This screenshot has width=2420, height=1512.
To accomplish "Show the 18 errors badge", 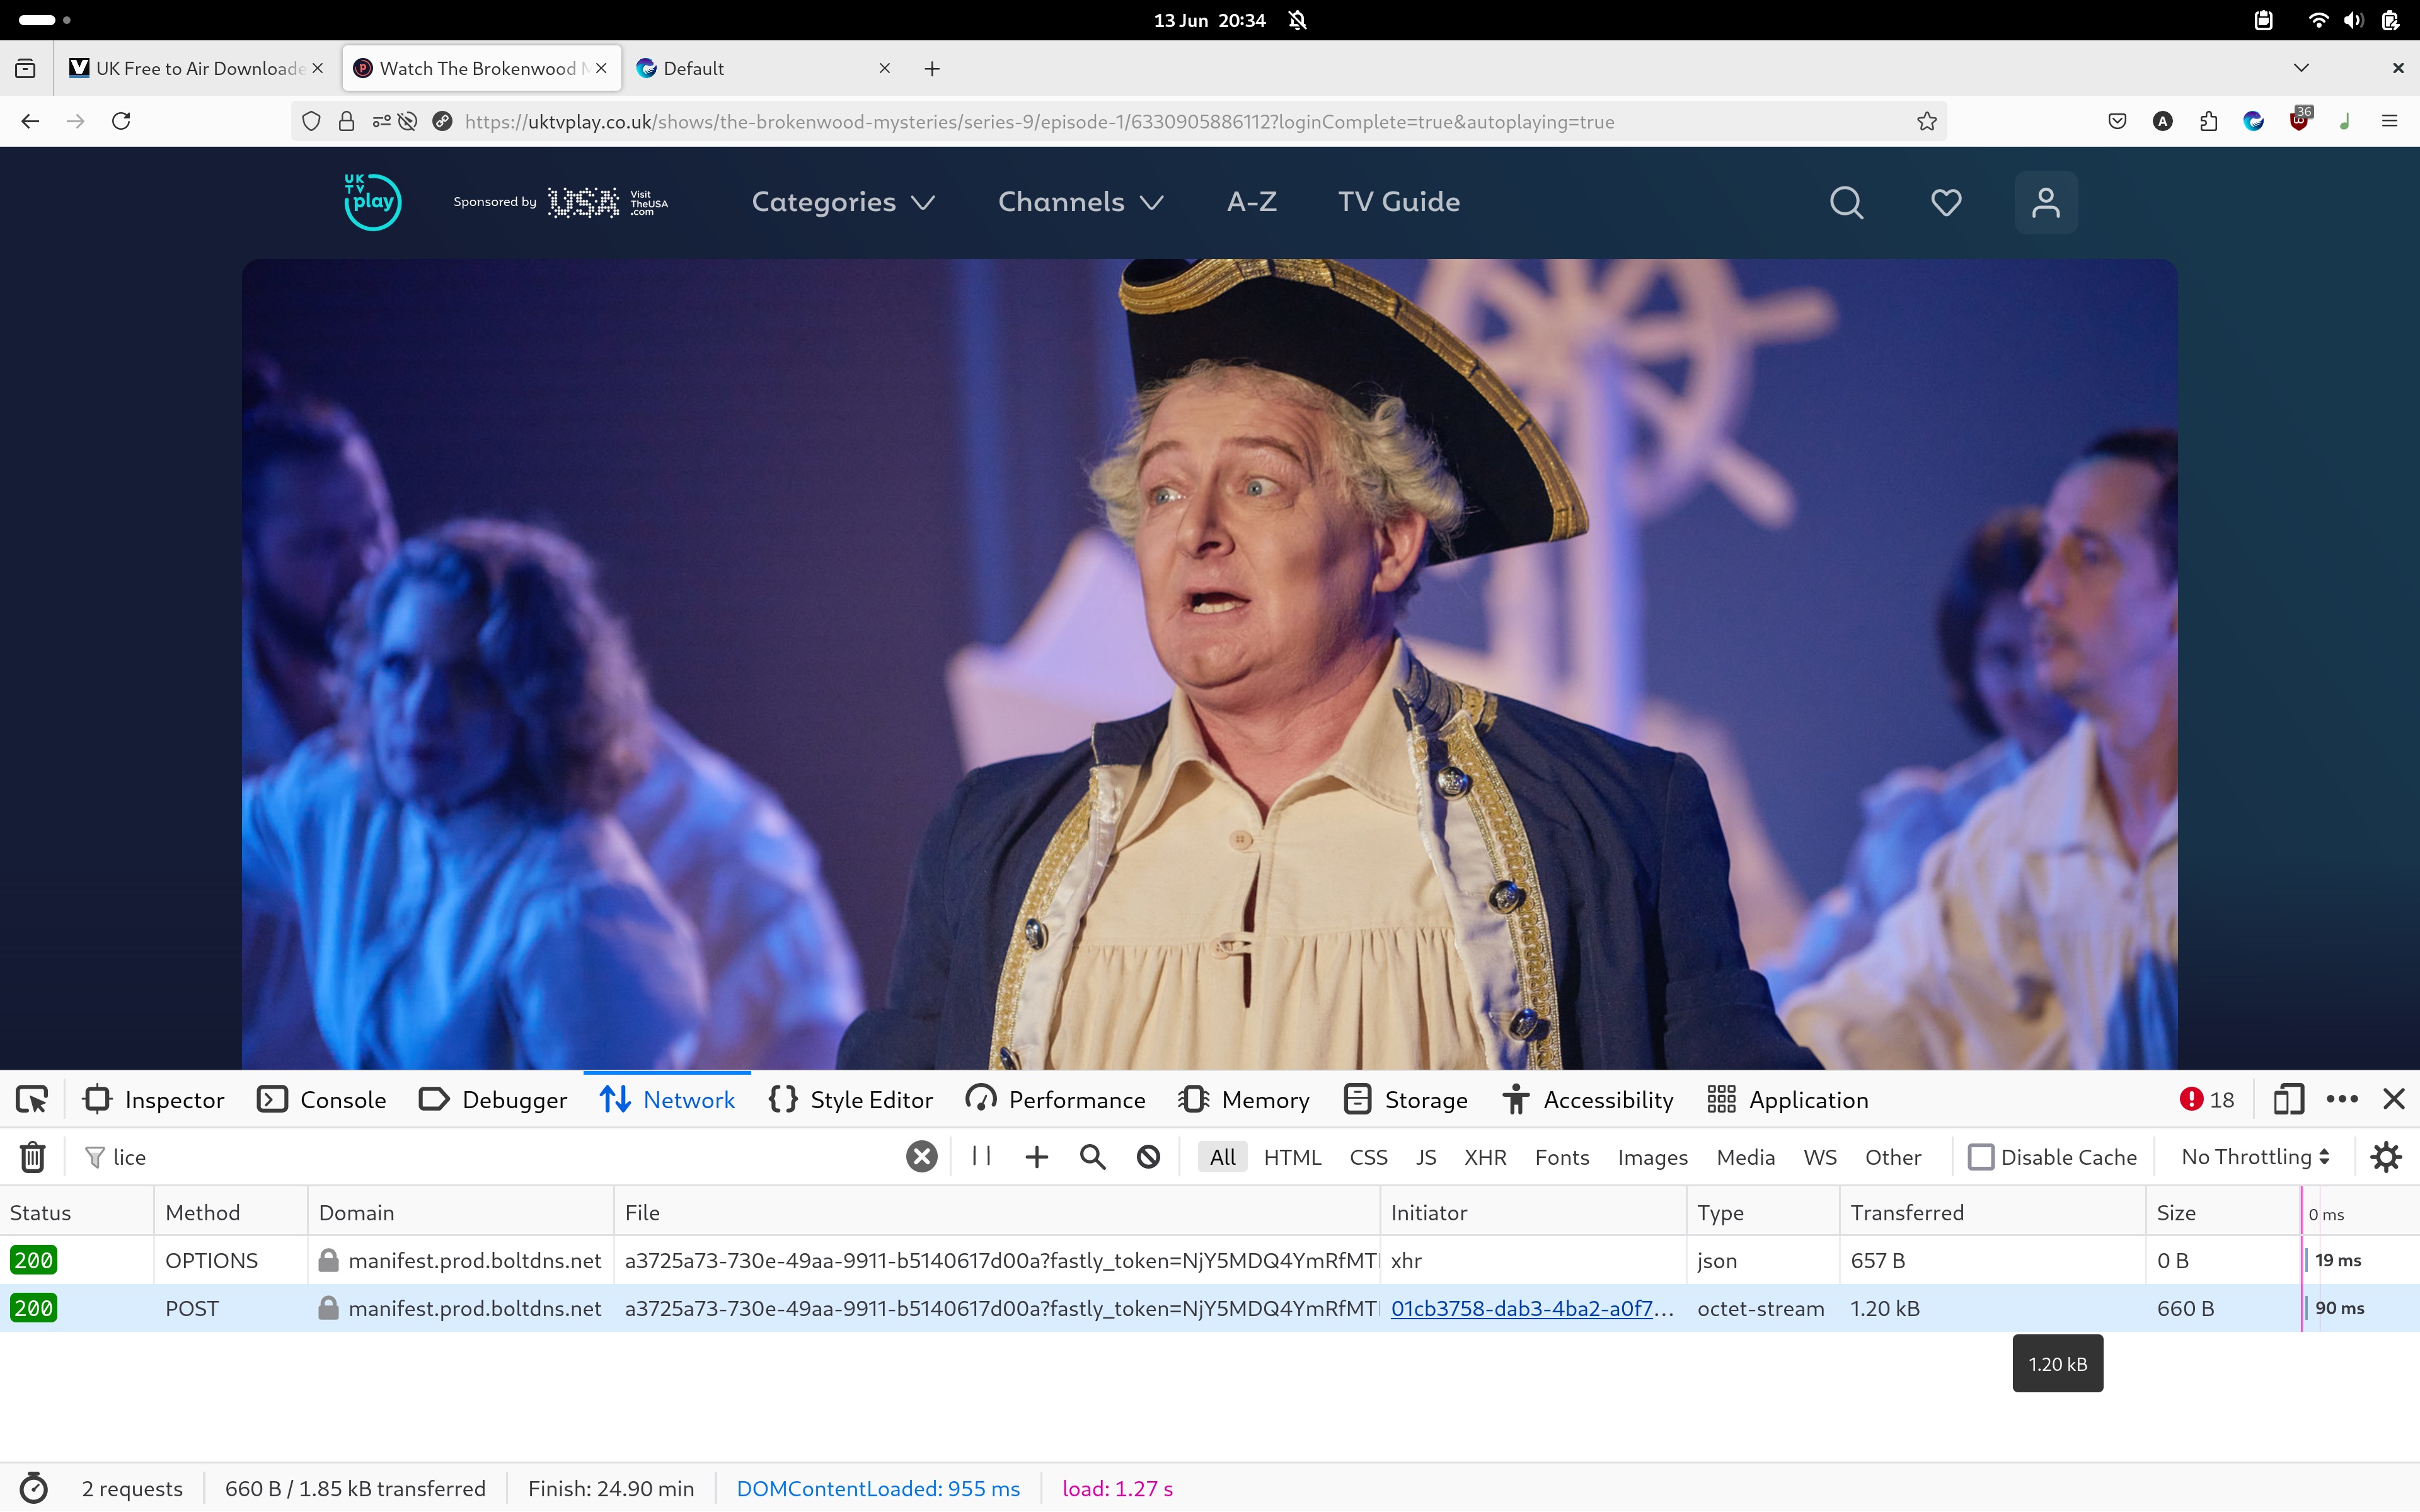I will (x=2207, y=1100).
